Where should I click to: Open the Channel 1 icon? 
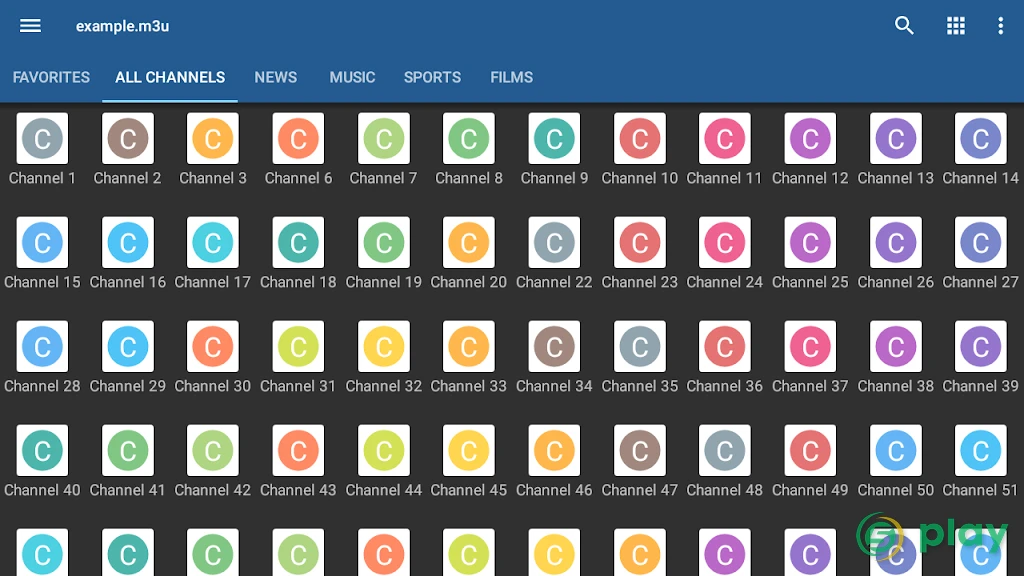click(42, 138)
